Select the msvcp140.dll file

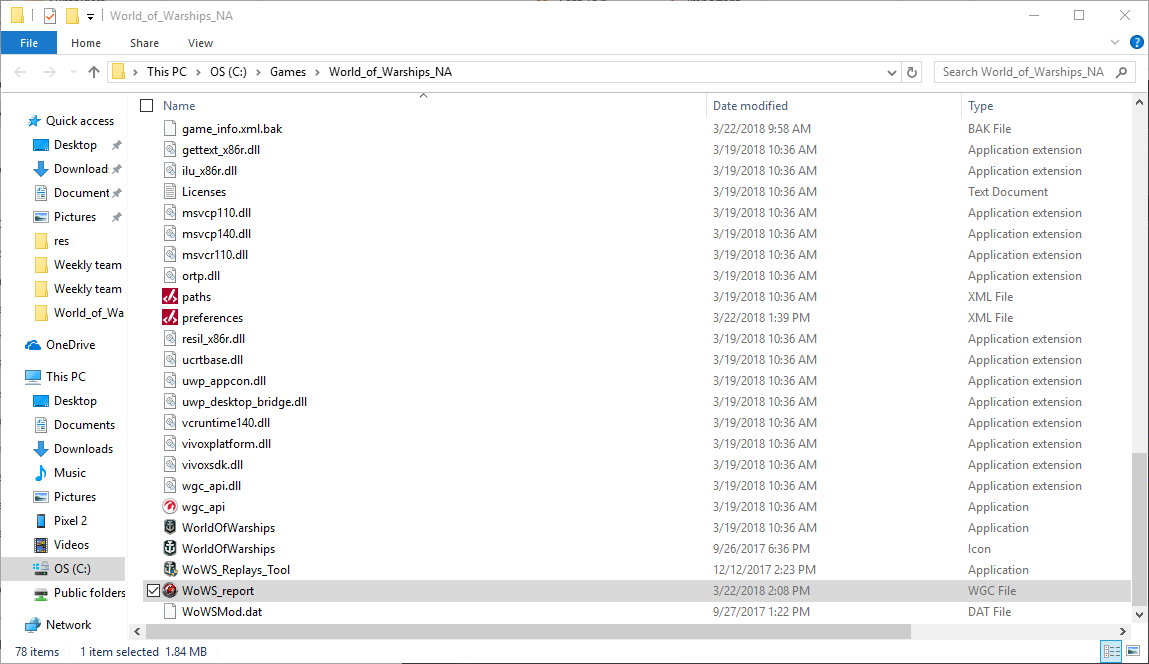pos(216,234)
